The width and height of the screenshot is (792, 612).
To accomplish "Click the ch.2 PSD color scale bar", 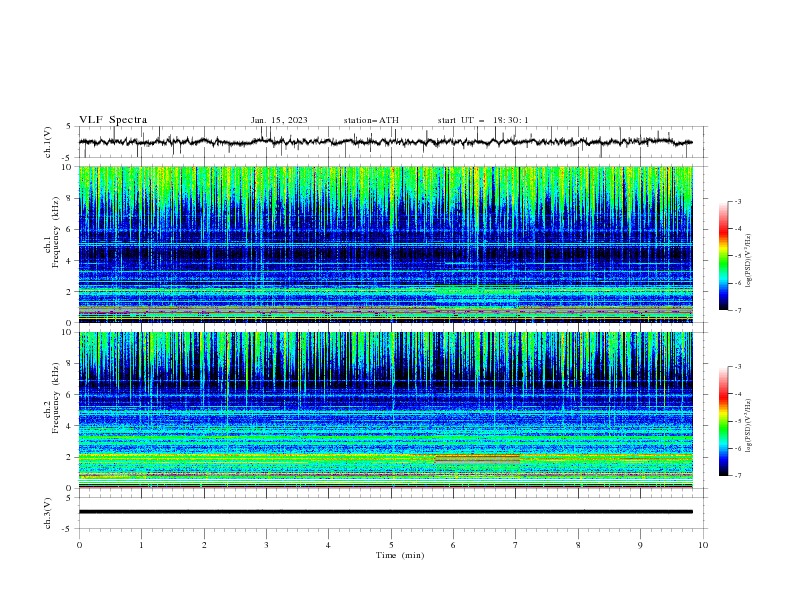I will [x=723, y=421].
